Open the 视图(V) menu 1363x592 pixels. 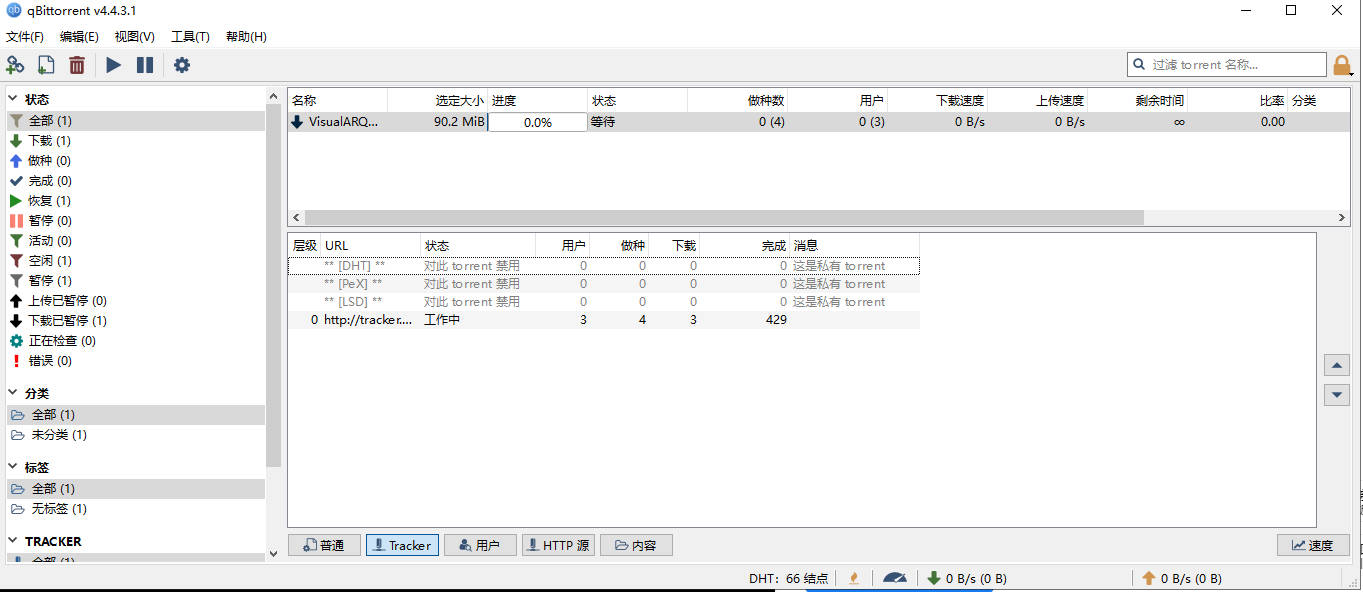point(134,36)
